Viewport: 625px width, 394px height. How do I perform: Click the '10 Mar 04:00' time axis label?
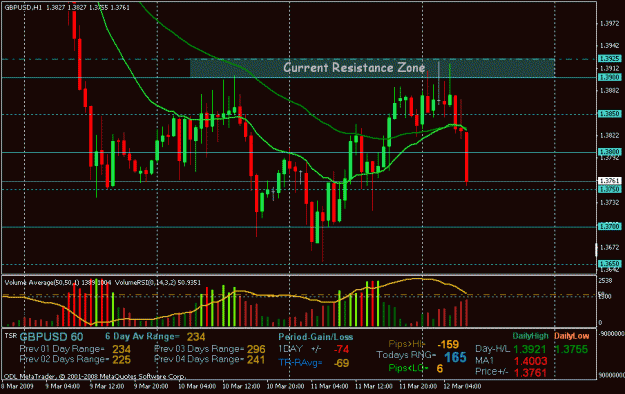pyautogui.click(x=196, y=386)
